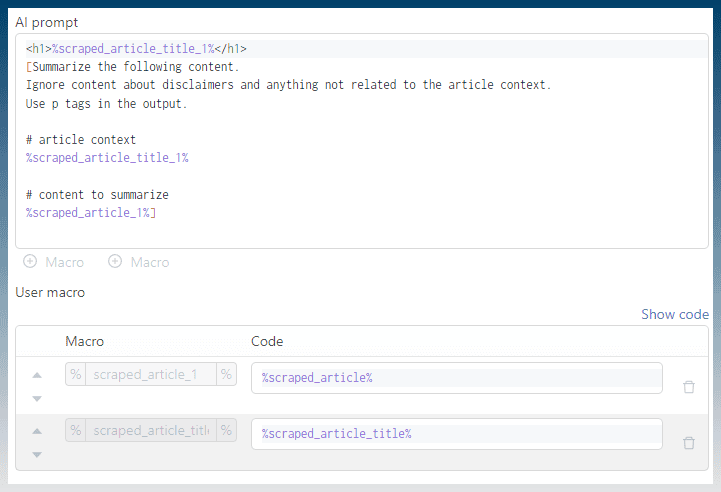The image size is (721, 492).
Task: Click the '# article context' line in prompt
Action: pyautogui.click(x=81, y=140)
